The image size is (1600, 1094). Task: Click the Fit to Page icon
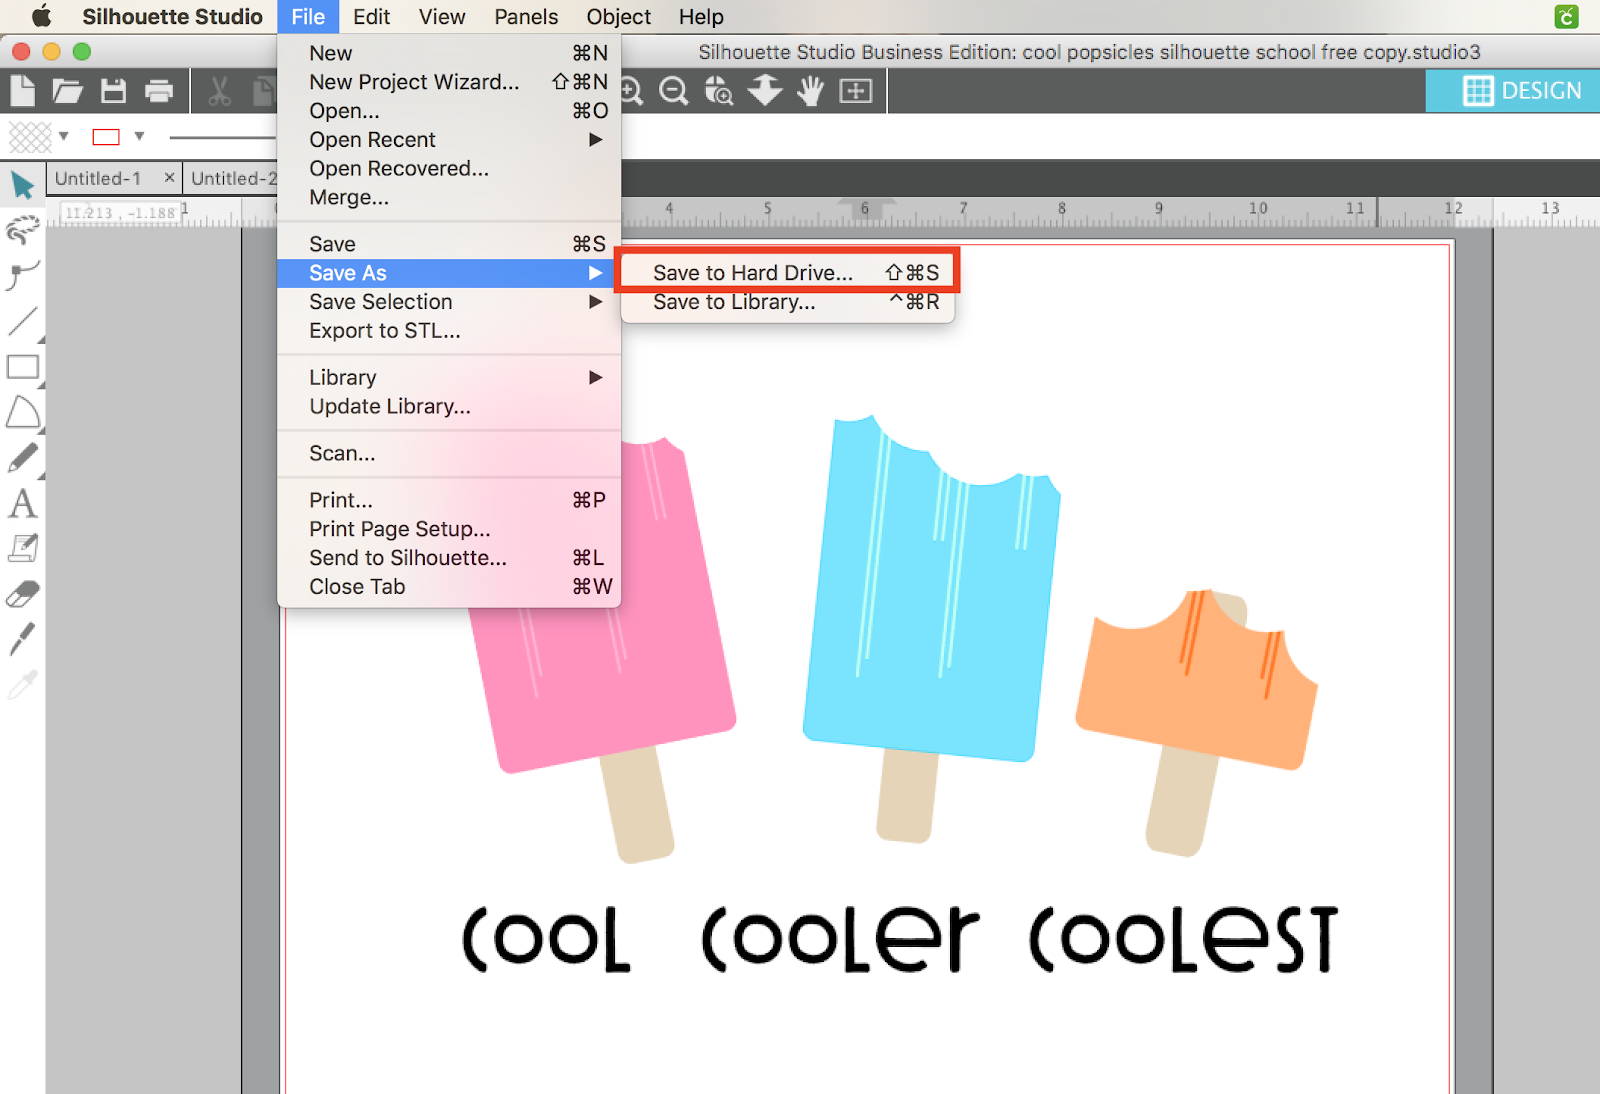pyautogui.click(x=856, y=91)
